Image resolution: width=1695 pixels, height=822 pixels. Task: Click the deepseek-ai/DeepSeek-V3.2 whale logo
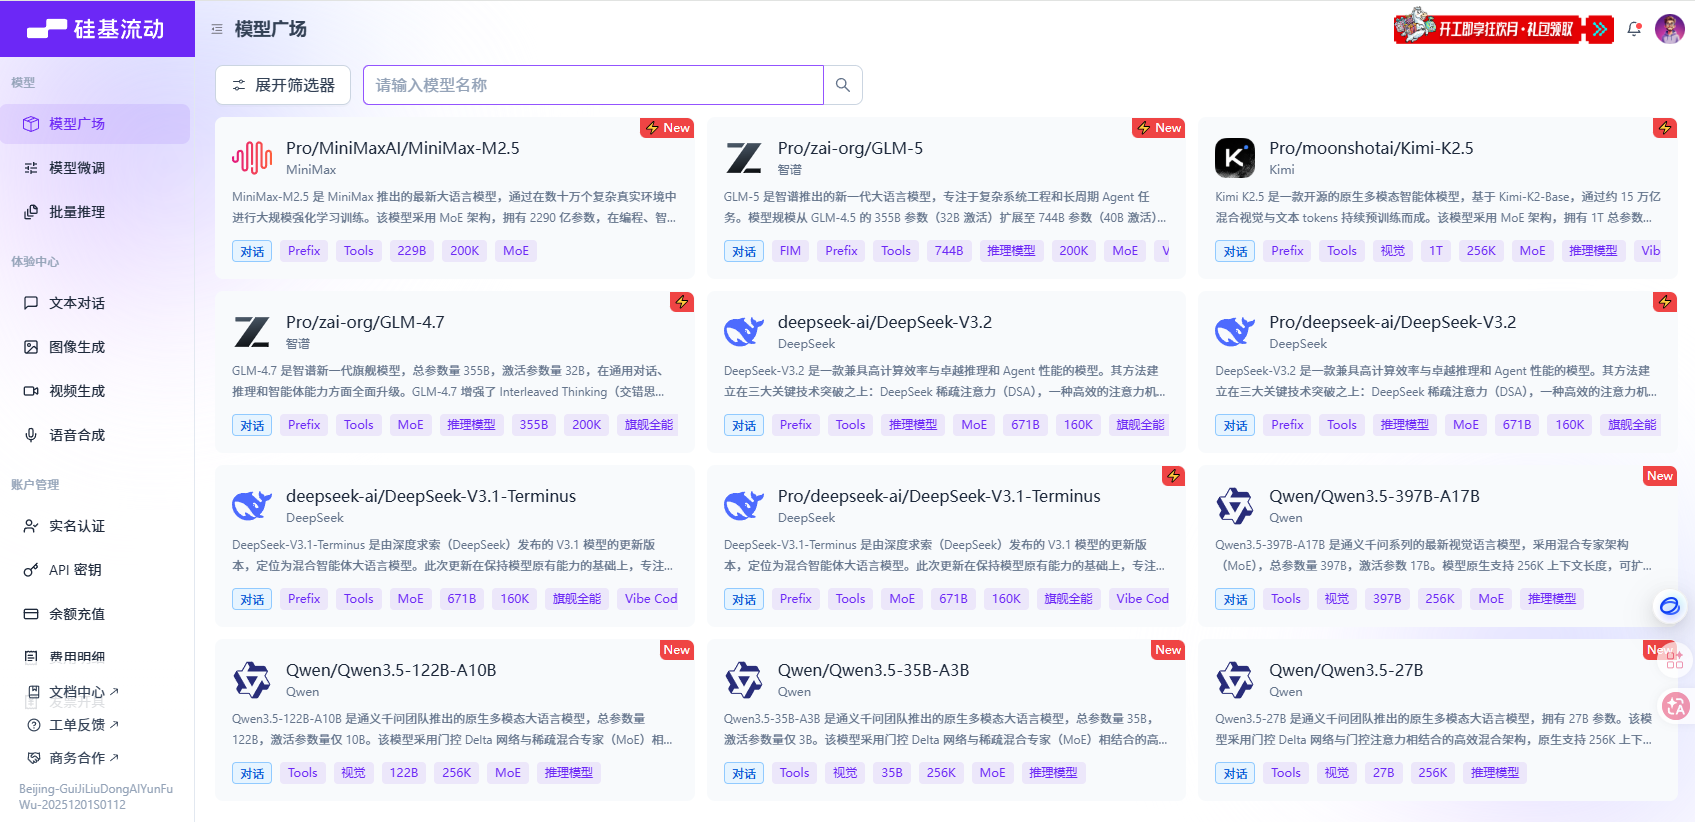(x=744, y=332)
